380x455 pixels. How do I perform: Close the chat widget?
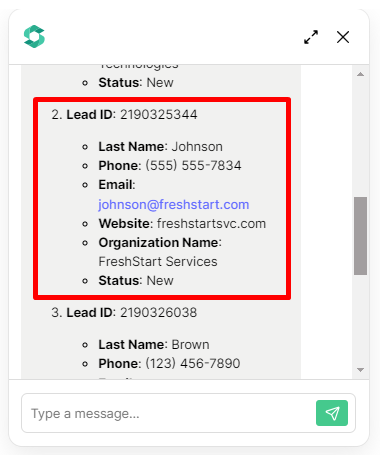click(343, 37)
